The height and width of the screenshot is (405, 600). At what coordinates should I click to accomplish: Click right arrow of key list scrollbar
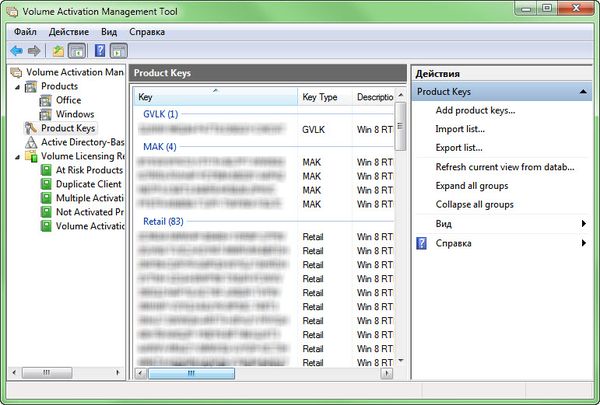[387, 374]
